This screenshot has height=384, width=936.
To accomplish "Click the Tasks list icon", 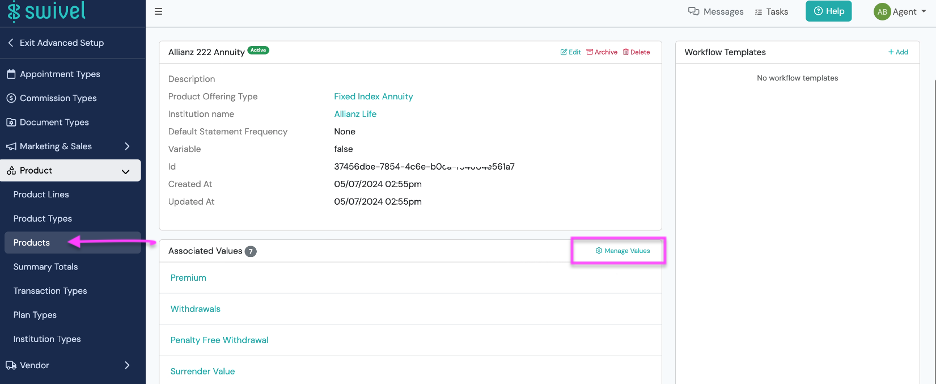I will [759, 11].
